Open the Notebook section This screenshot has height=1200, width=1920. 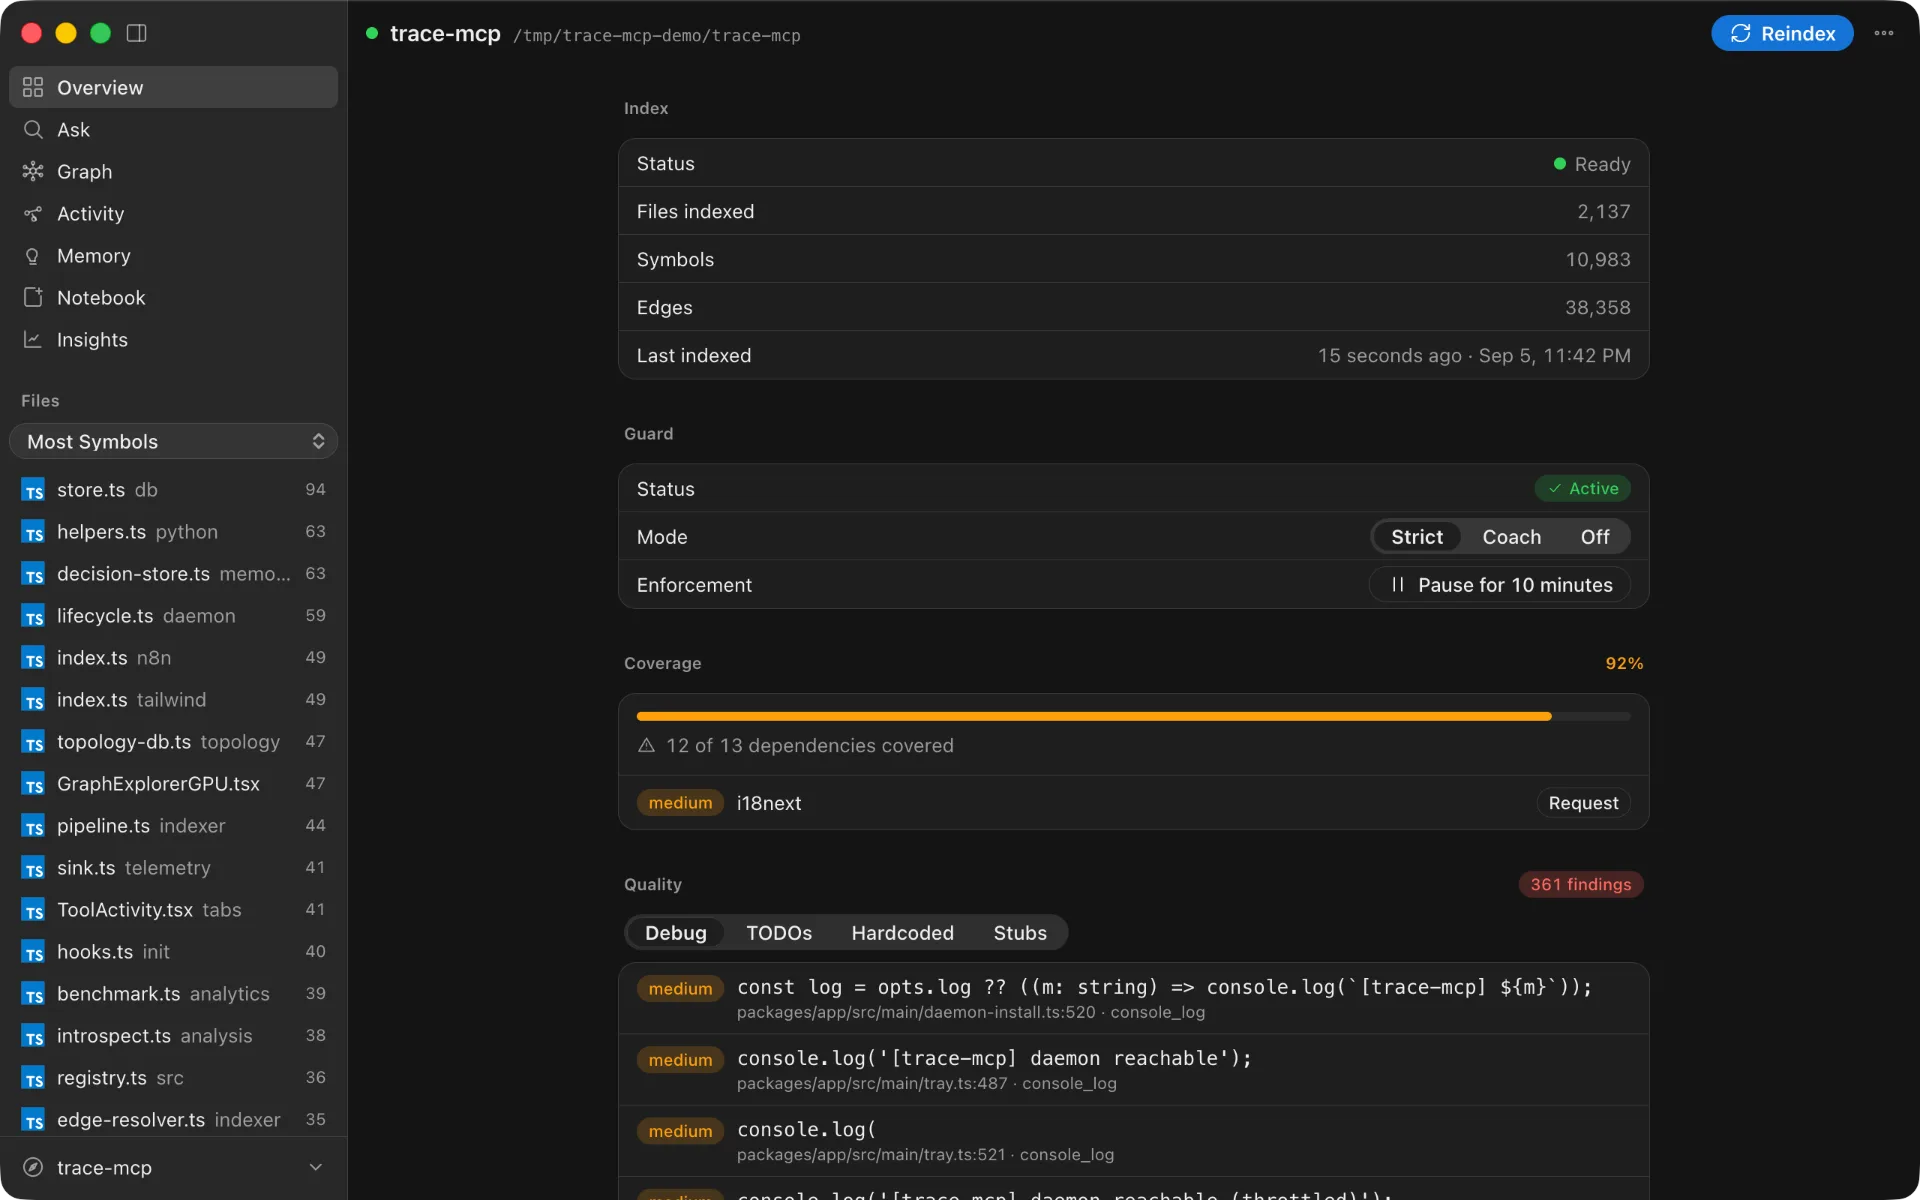[174, 297]
